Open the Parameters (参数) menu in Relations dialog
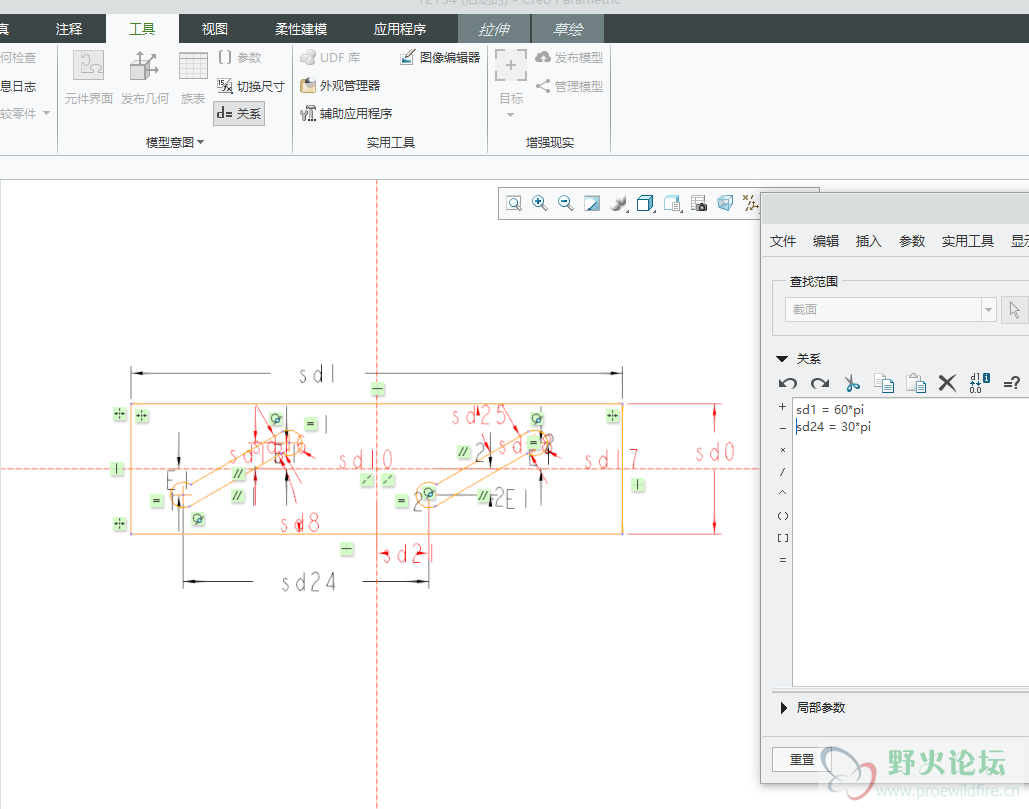This screenshot has width=1029, height=809. 912,241
